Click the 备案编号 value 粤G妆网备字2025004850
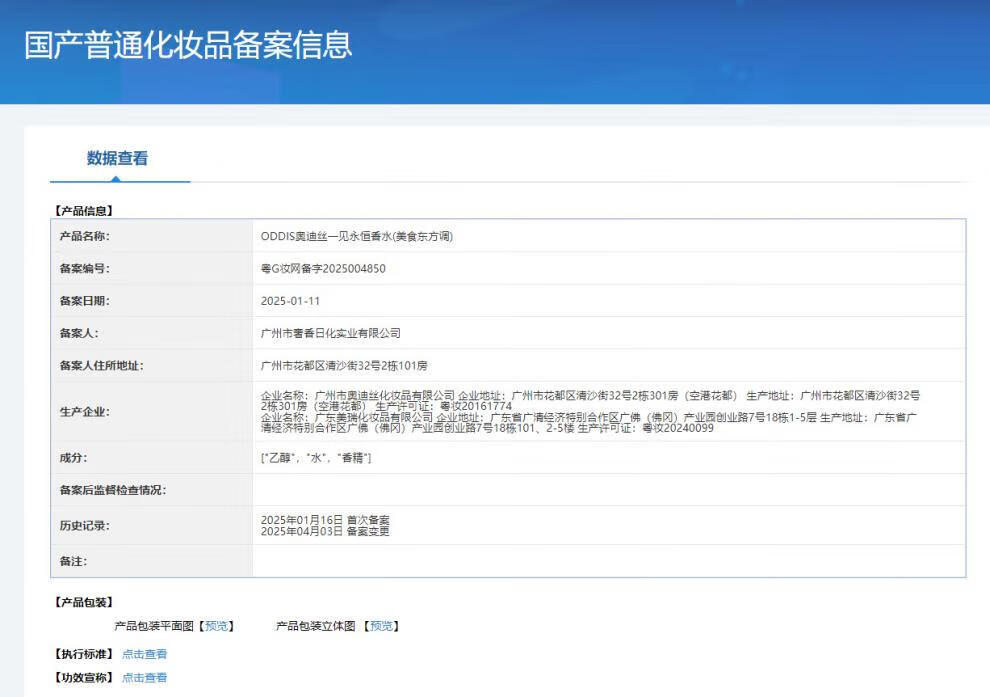The image size is (990, 697). [x=322, y=269]
